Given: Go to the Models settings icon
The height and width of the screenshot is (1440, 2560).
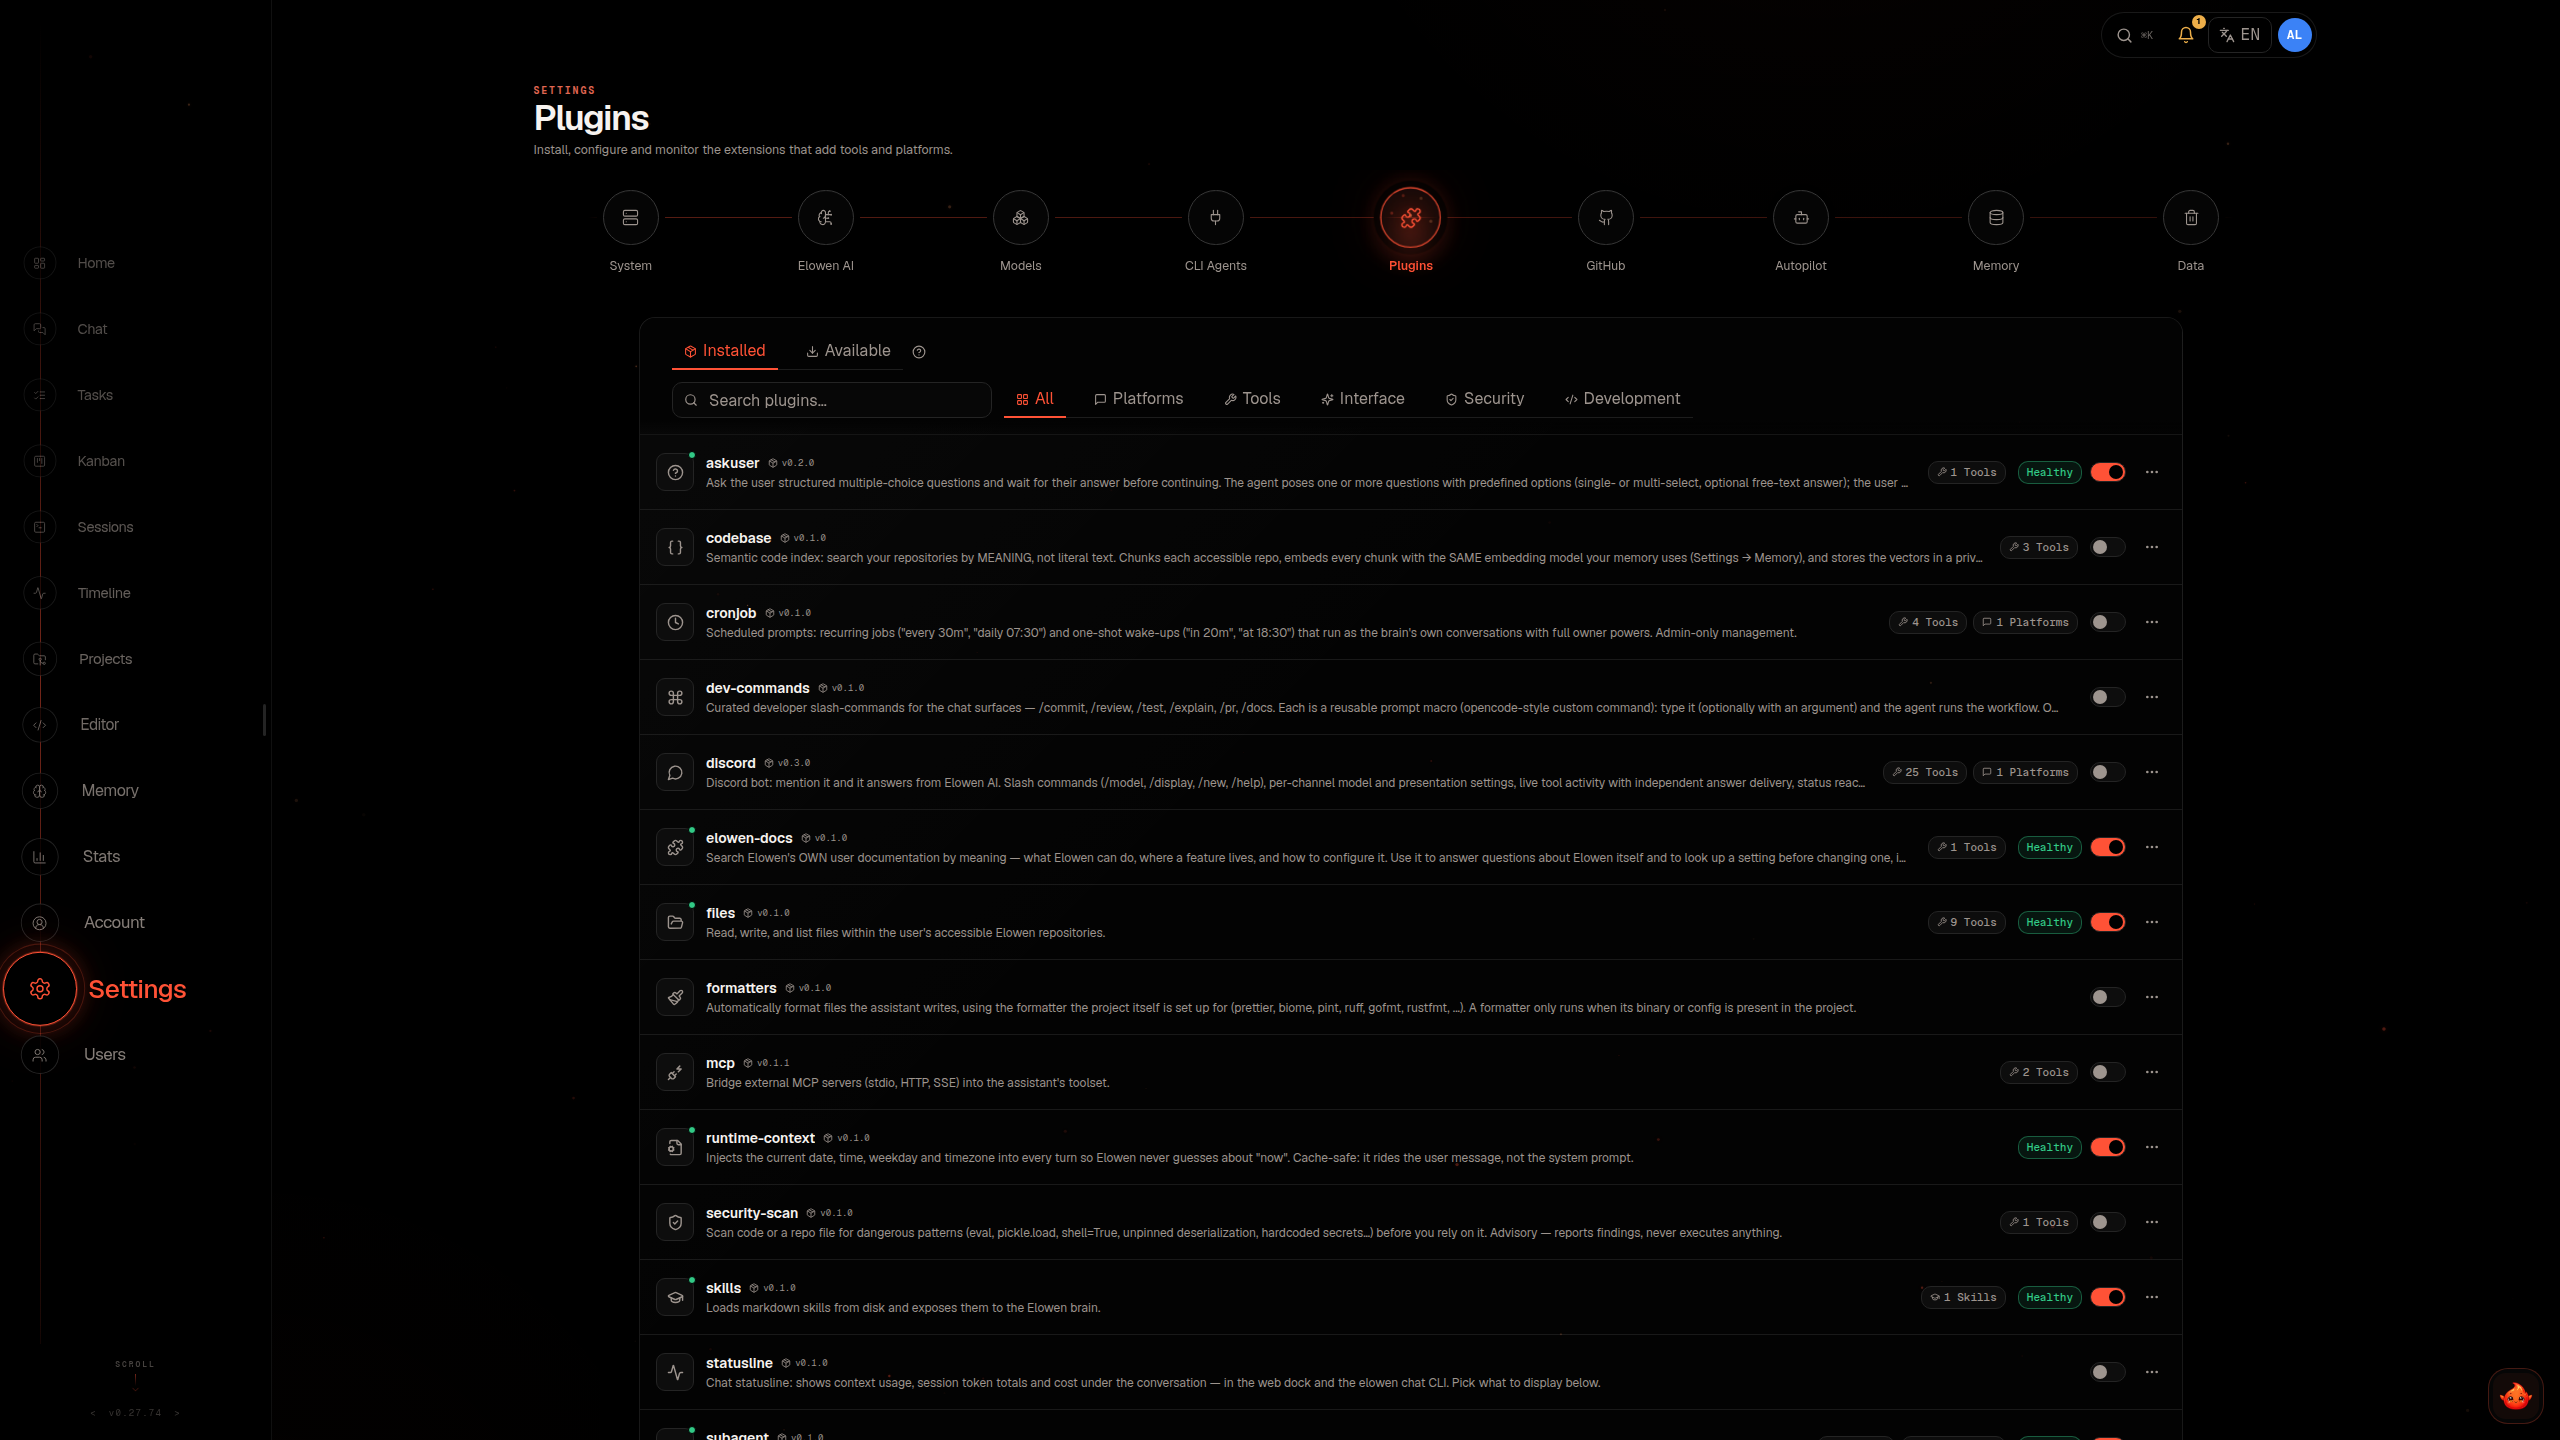Looking at the screenshot, I should (x=1020, y=217).
